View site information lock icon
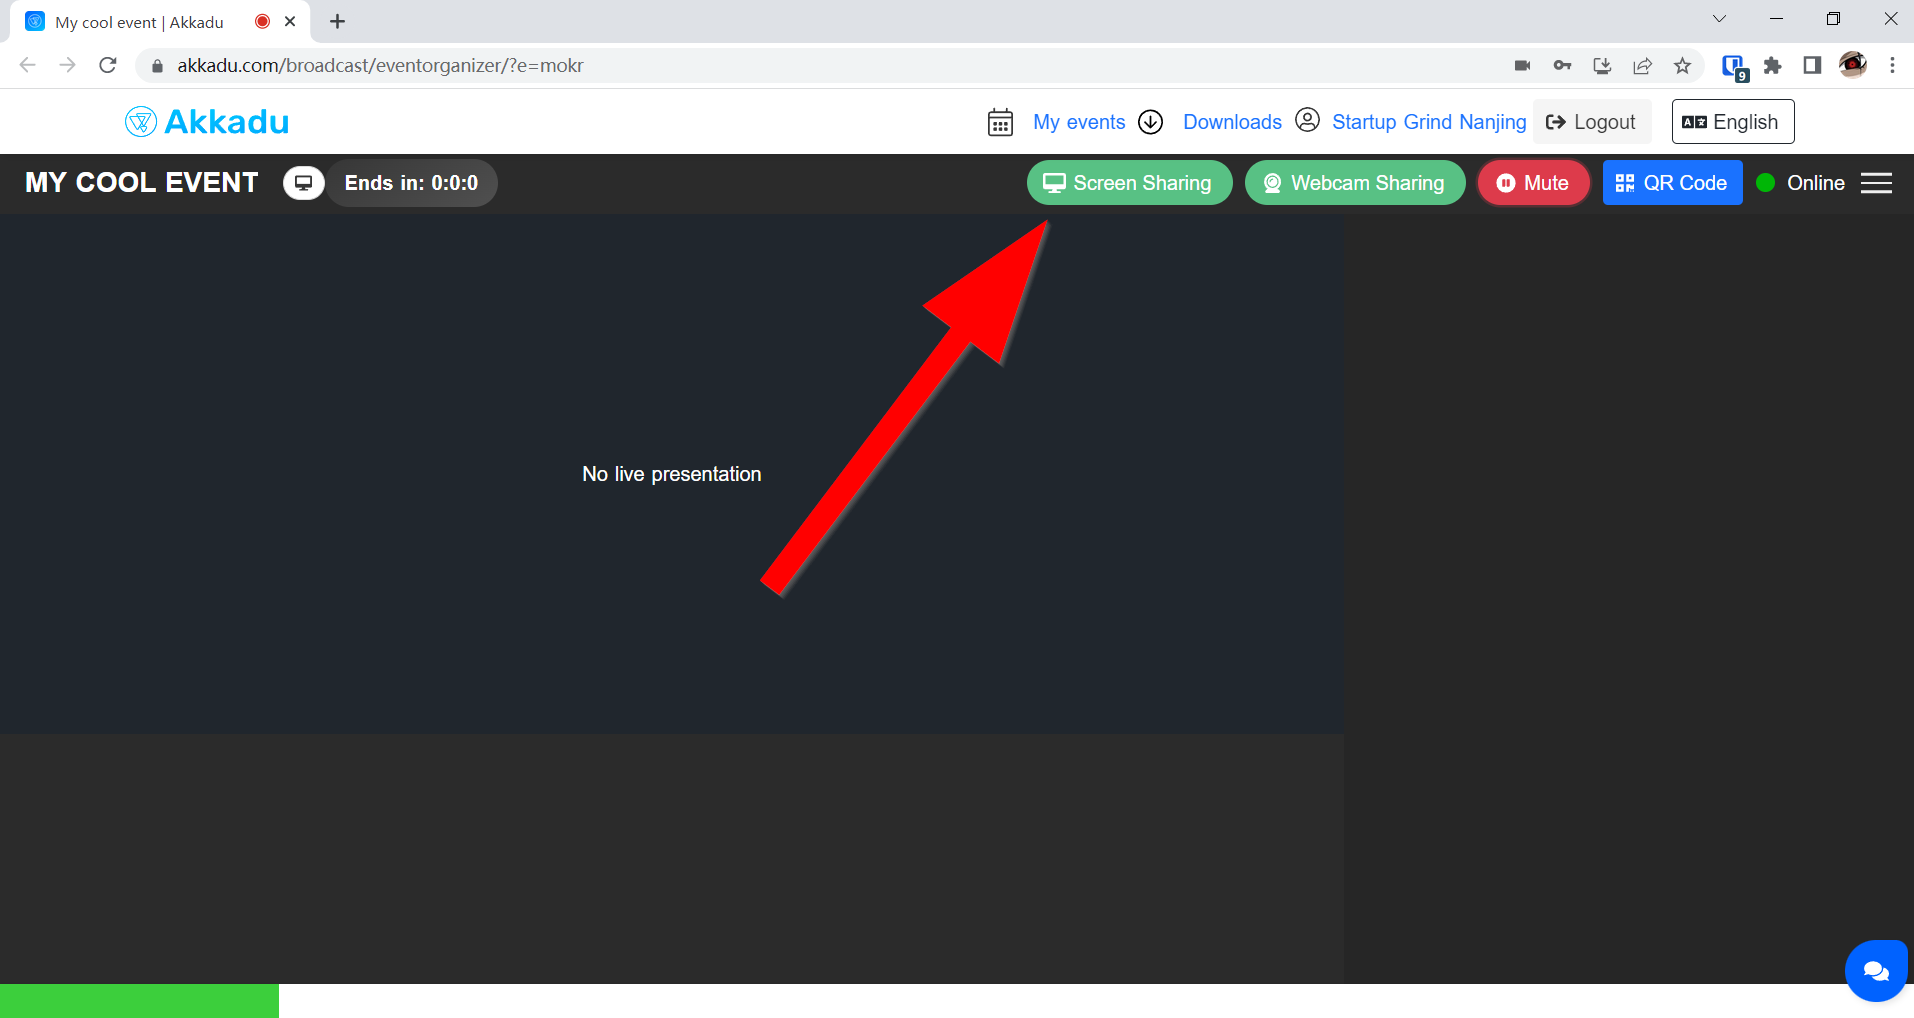Viewport: 1914px width, 1018px height. click(157, 66)
